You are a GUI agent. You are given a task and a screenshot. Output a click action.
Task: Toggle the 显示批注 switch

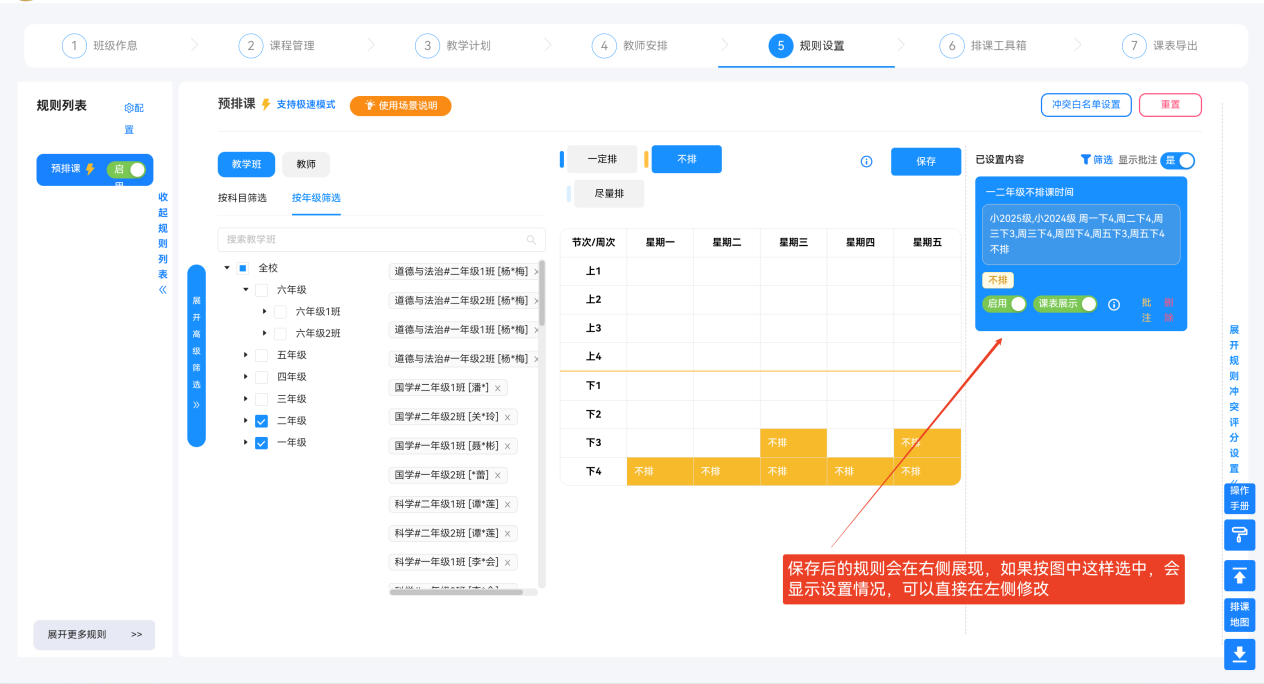coord(1177,160)
